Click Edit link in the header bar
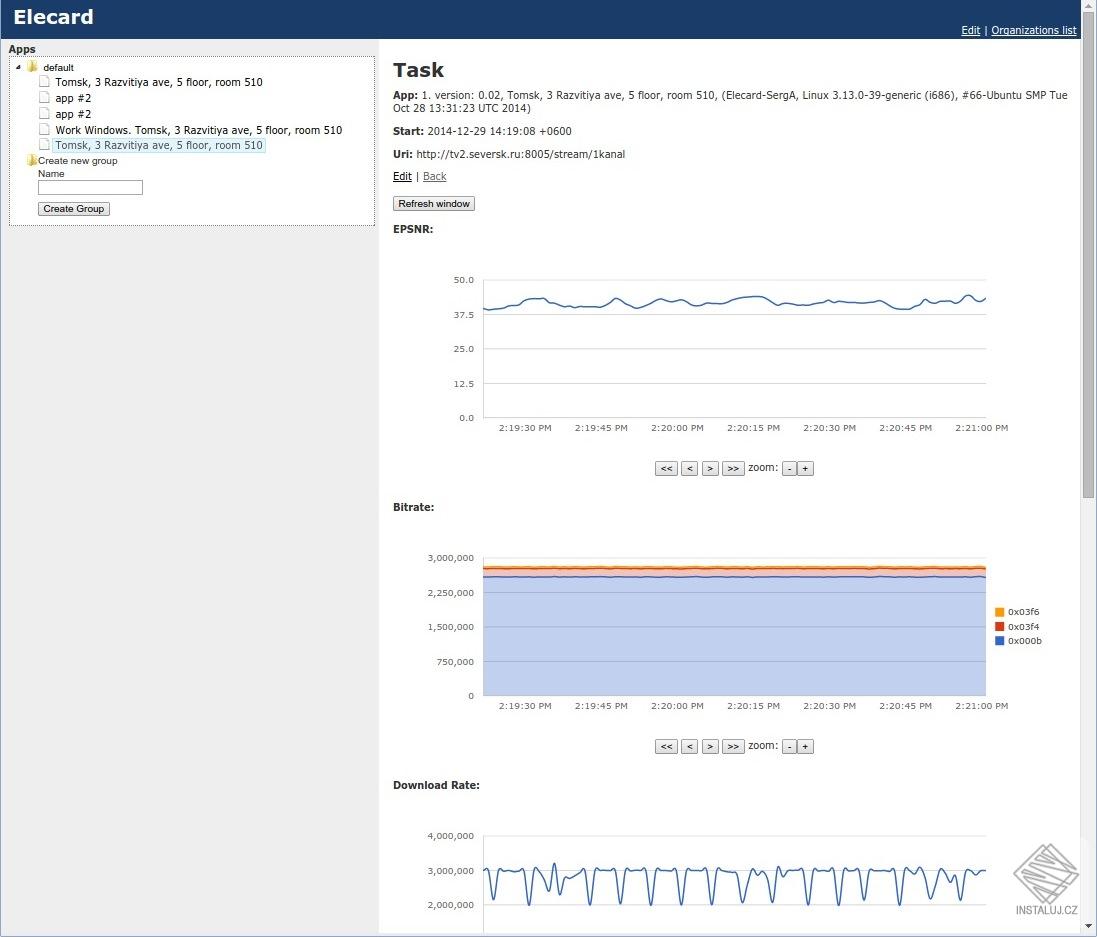This screenshot has width=1097, height=937. (970, 31)
